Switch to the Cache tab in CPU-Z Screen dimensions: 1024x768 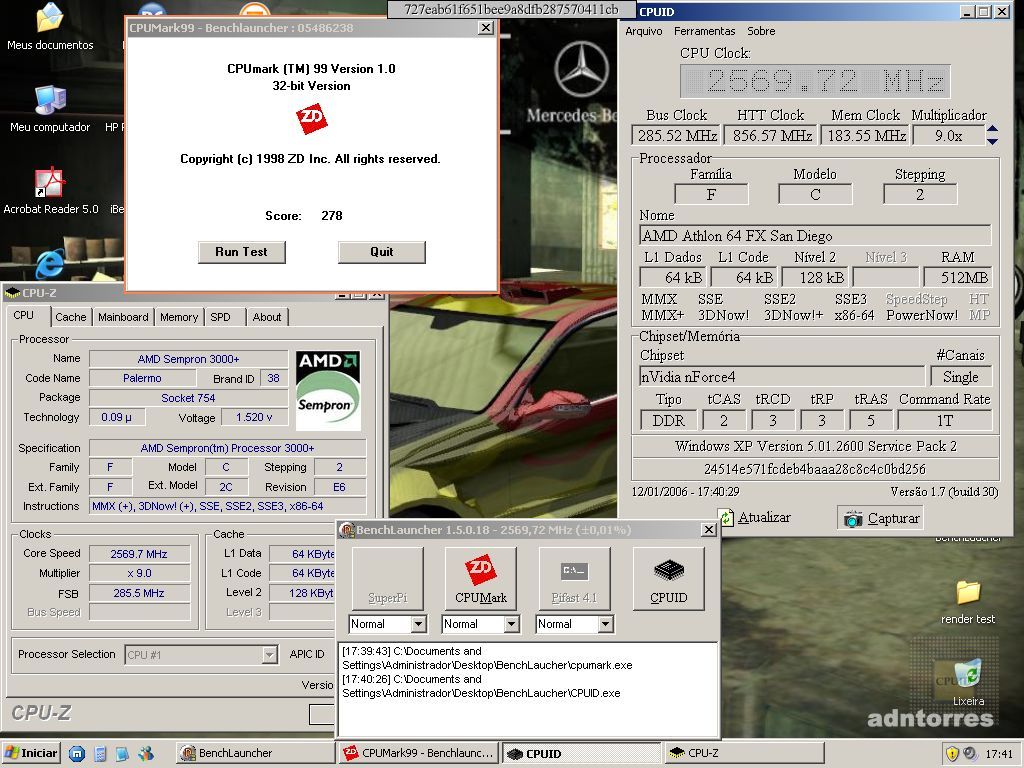click(71, 317)
